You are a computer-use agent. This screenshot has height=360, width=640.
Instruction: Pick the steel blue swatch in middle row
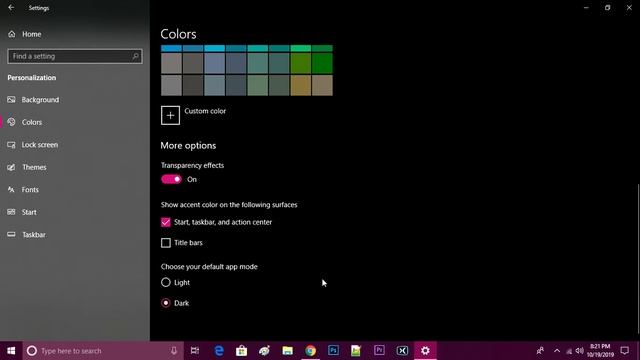point(215,63)
